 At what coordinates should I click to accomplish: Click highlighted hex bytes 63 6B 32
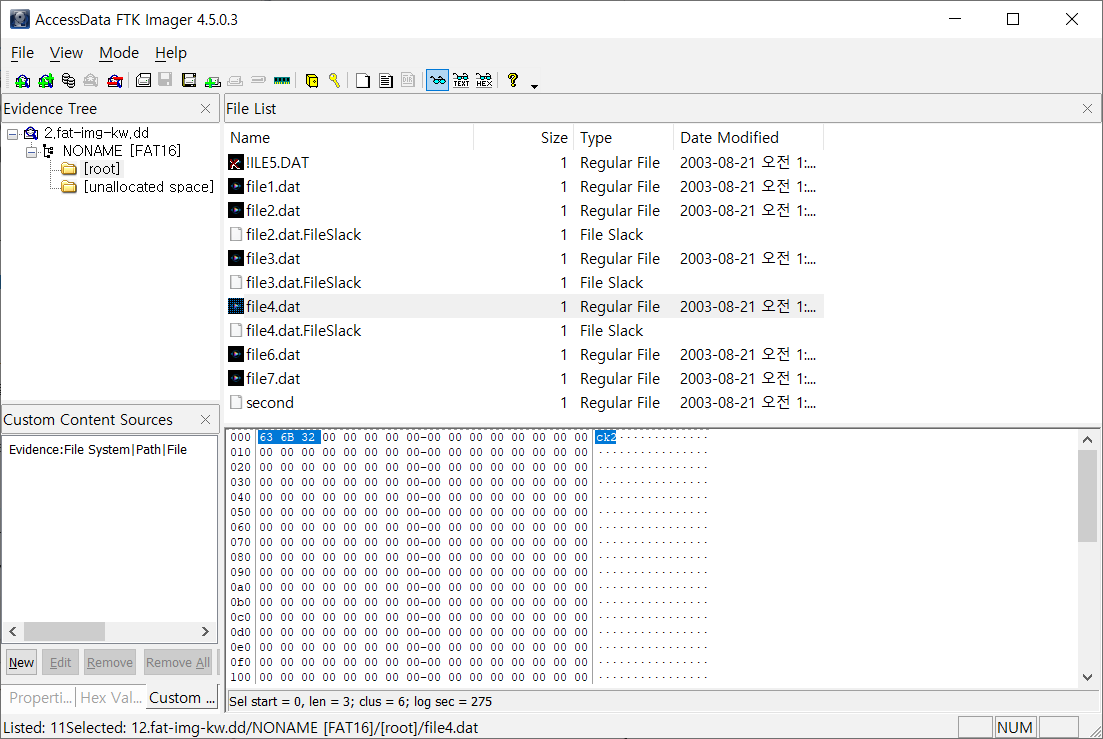(288, 437)
